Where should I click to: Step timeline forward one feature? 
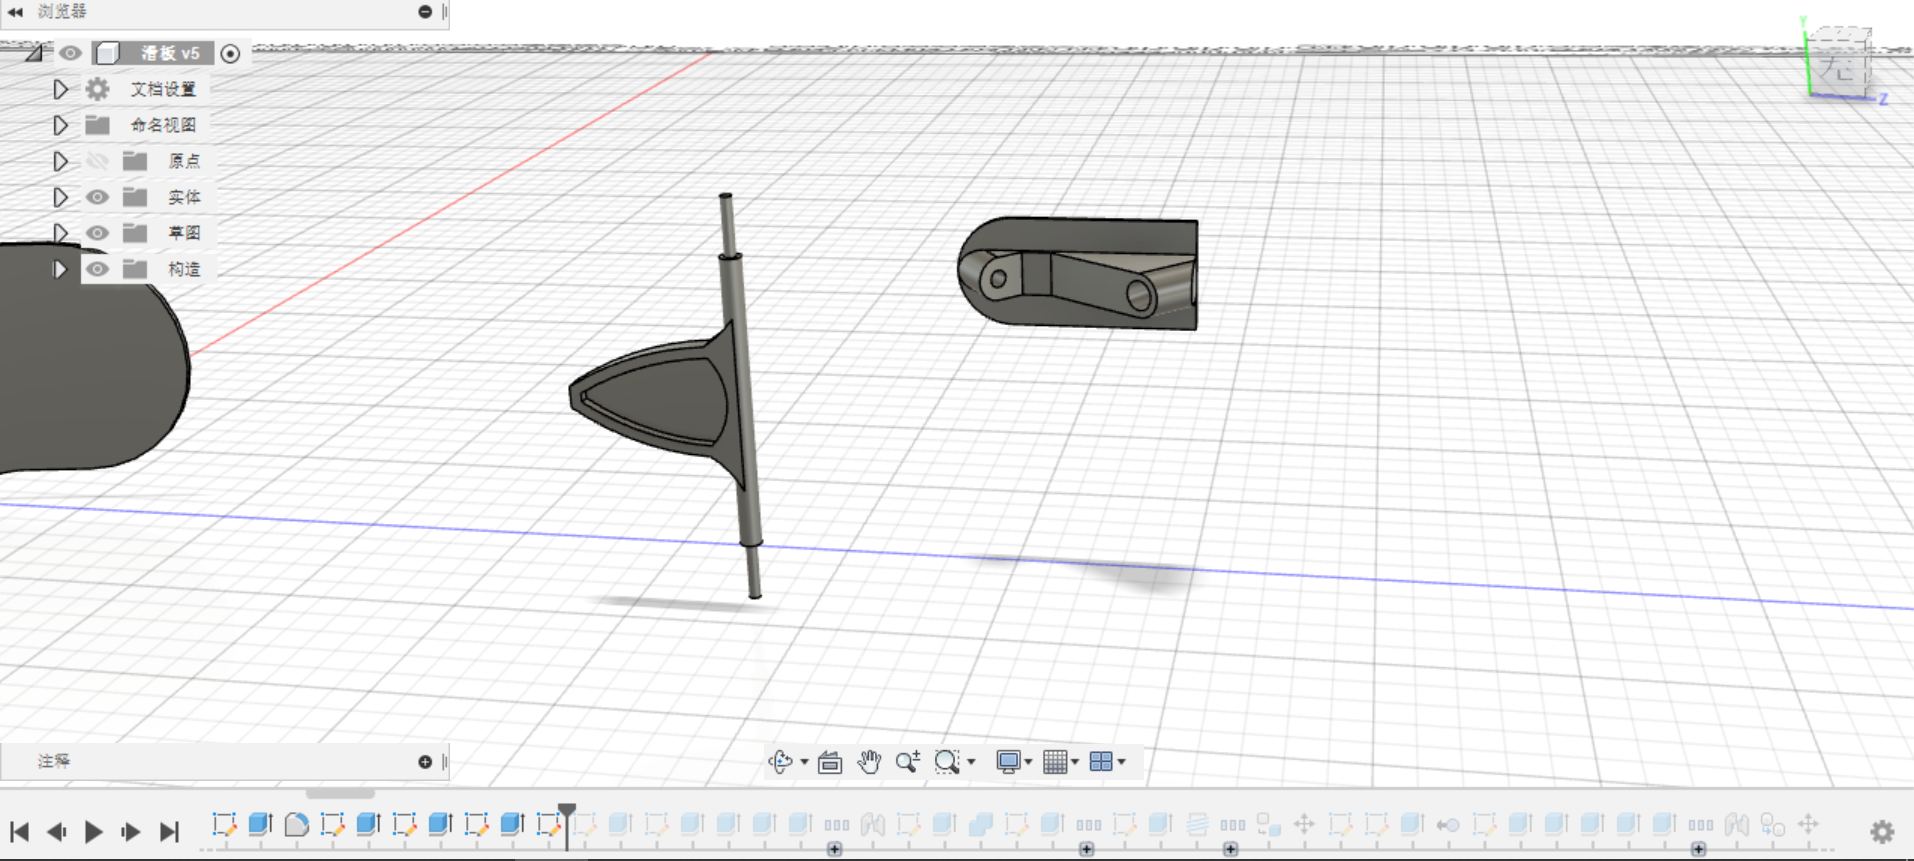[x=131, y=831]
